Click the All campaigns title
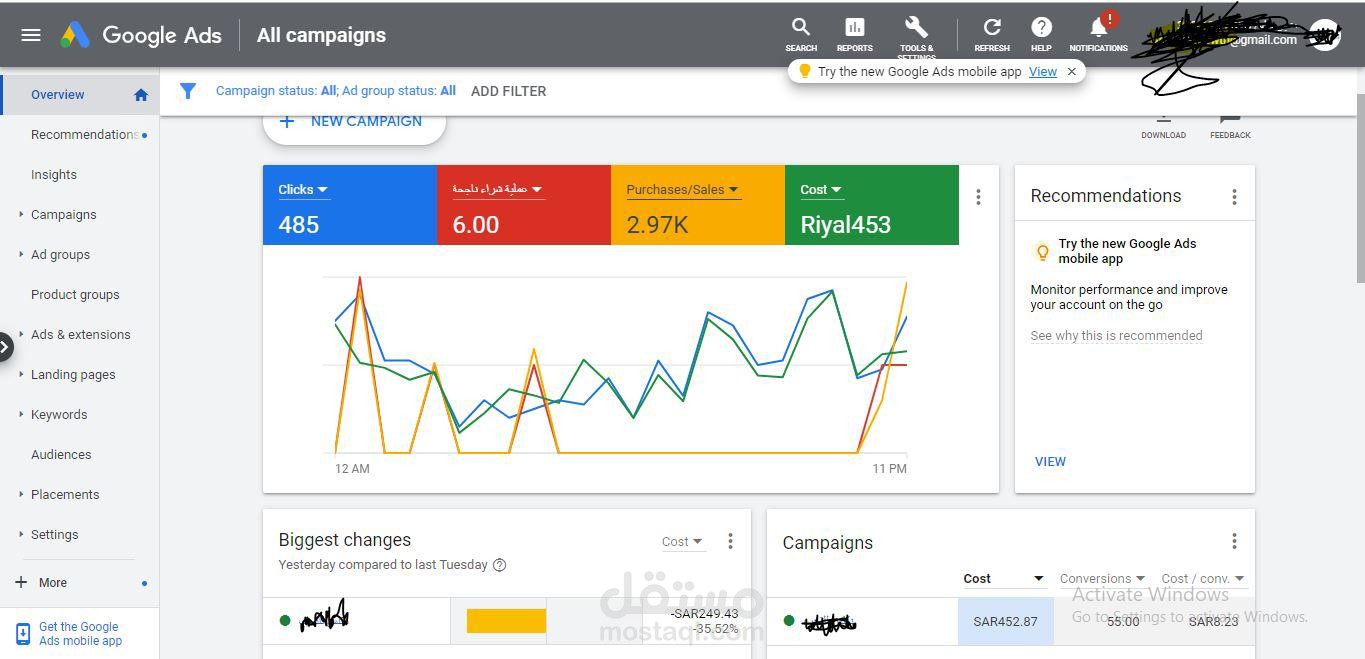This screenshot has height=659, width=1365. coord(321,35)
